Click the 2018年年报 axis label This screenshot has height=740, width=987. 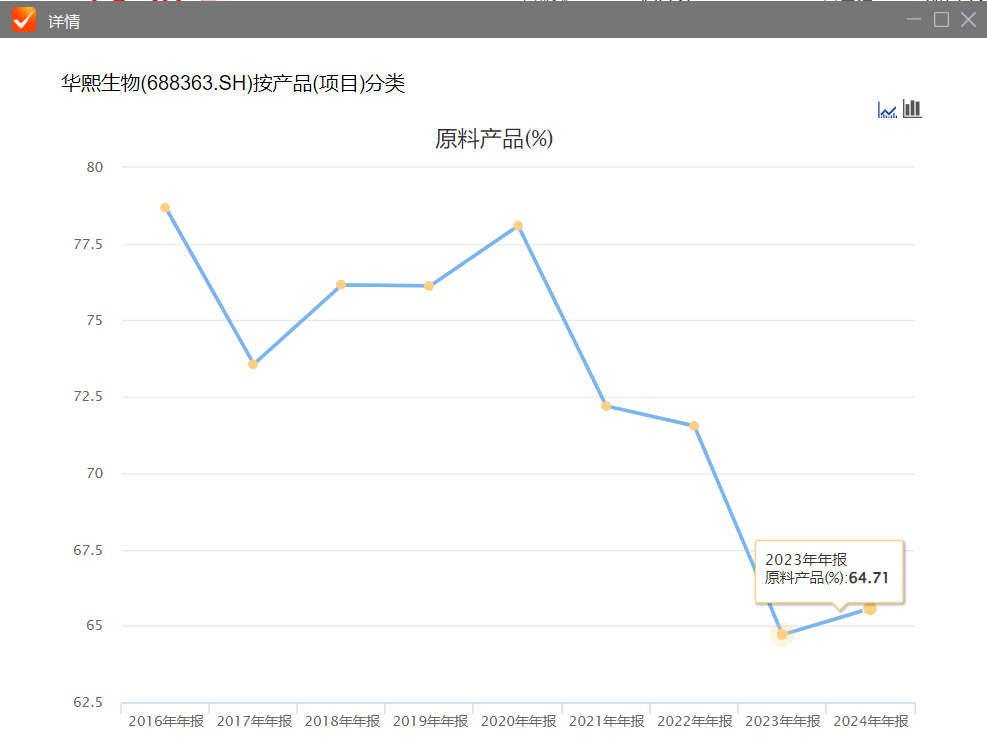[342, 721]
